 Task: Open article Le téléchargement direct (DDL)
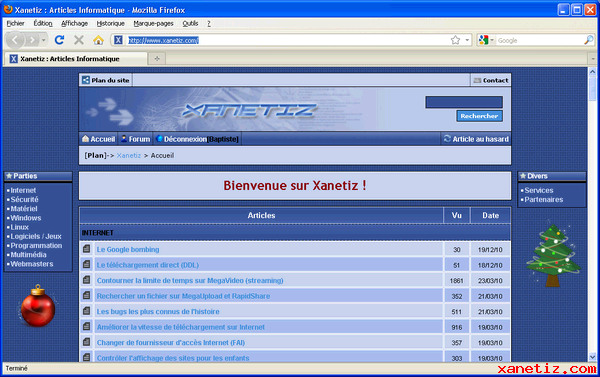coord(147,265)
